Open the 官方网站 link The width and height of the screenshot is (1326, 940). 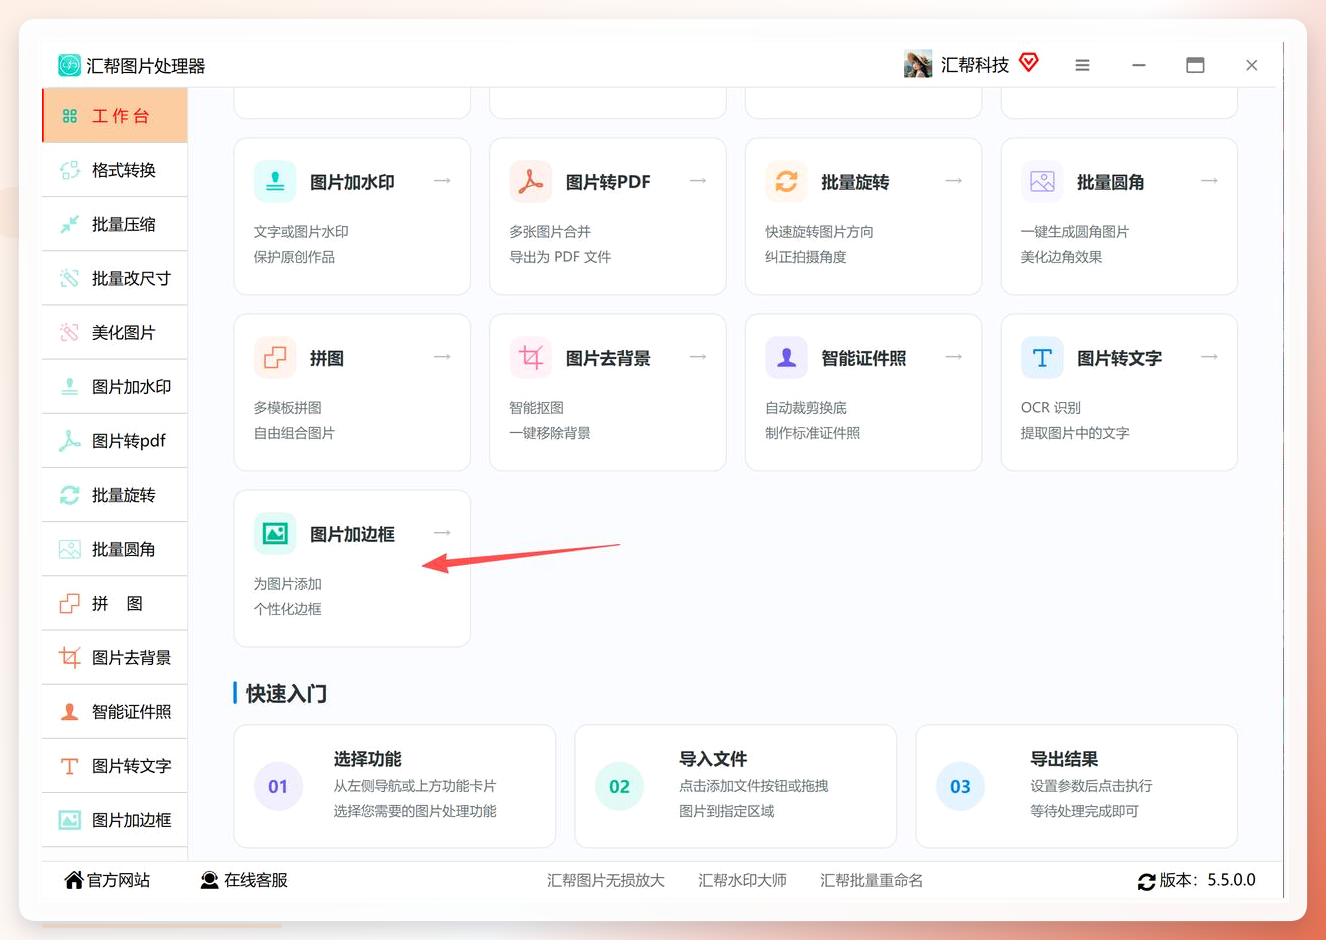[x=107, y=880]
